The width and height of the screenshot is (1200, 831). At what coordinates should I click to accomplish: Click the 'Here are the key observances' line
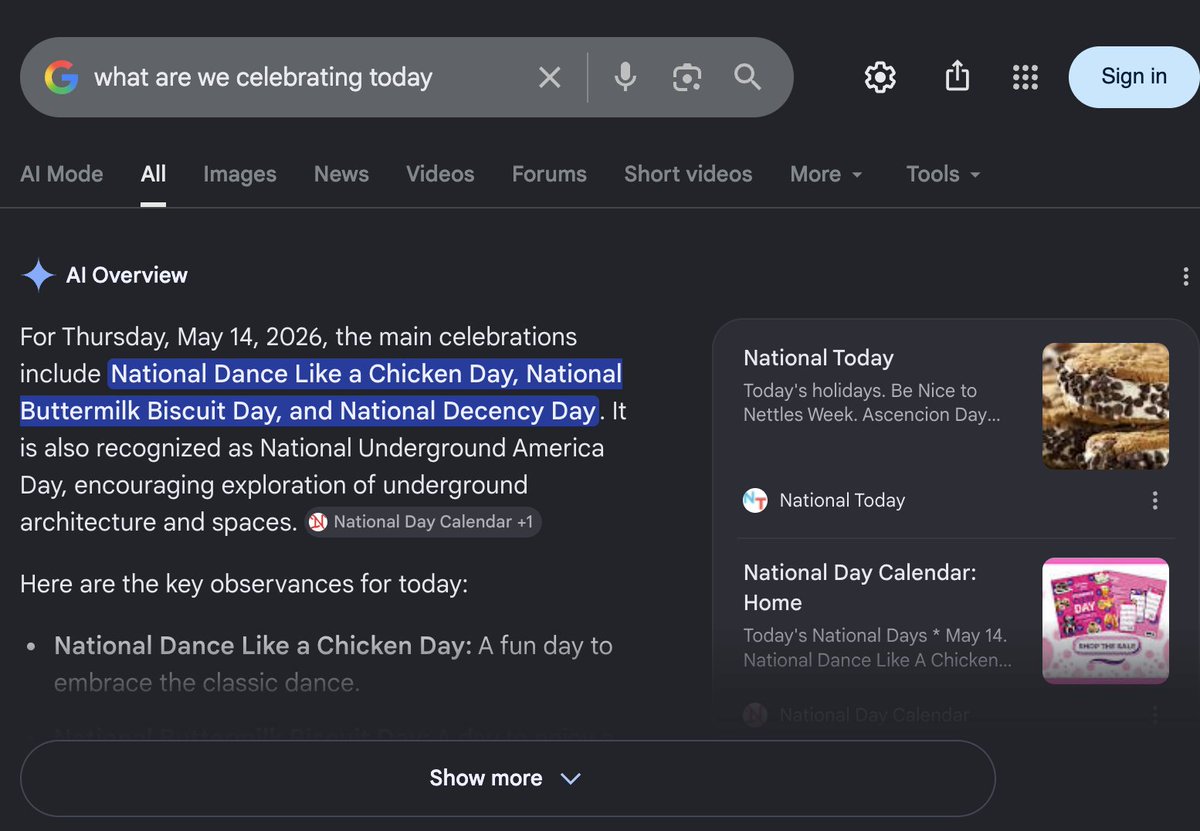pyautogui.click(x=244, y=584)
